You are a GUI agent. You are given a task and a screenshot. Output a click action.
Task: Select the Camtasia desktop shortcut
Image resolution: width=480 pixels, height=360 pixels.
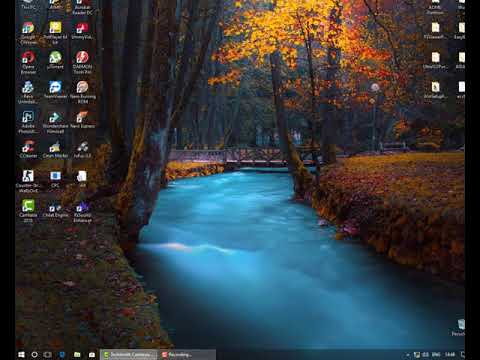28,211
